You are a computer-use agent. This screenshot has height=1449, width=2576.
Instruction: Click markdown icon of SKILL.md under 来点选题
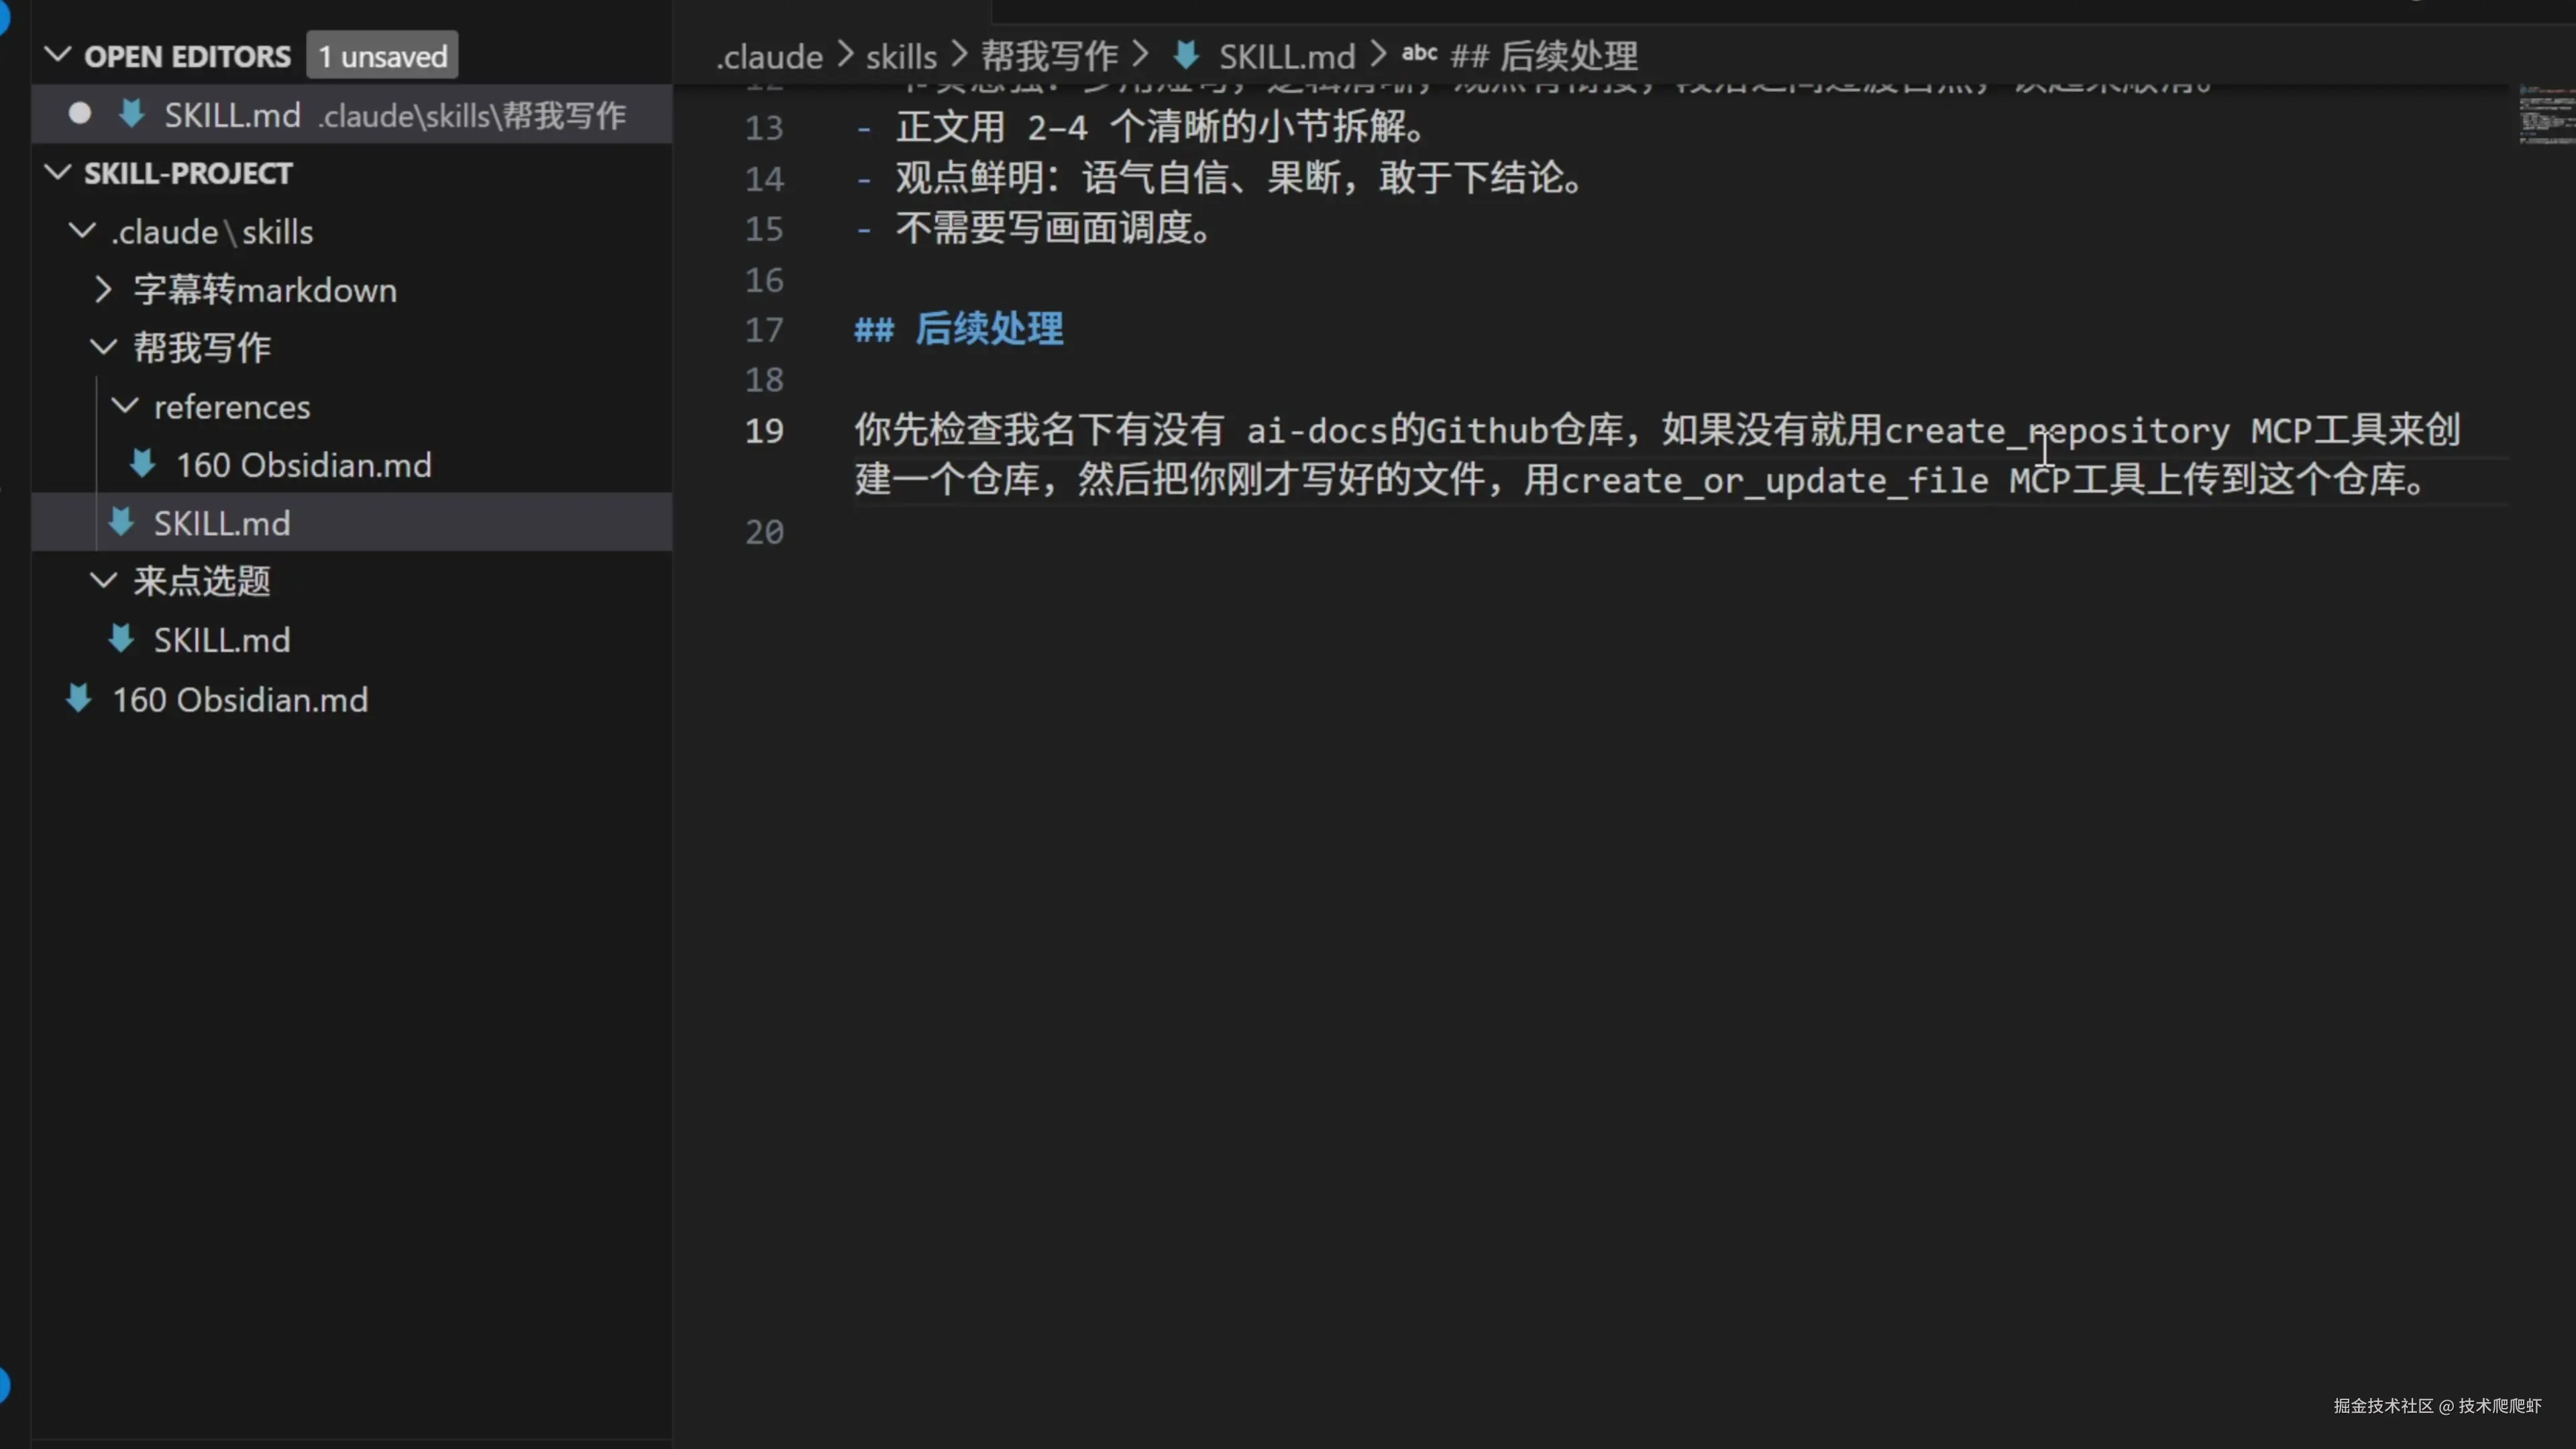click(121, 639)
